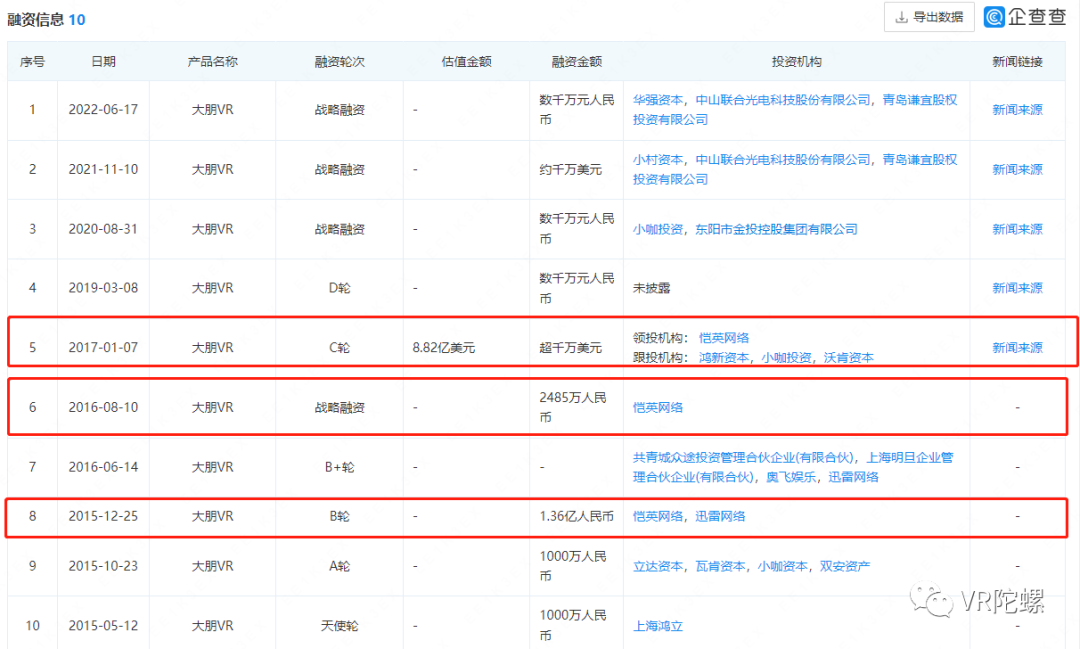Select the date 2016-08-10
1080x649 pixels.
point(103,407)
